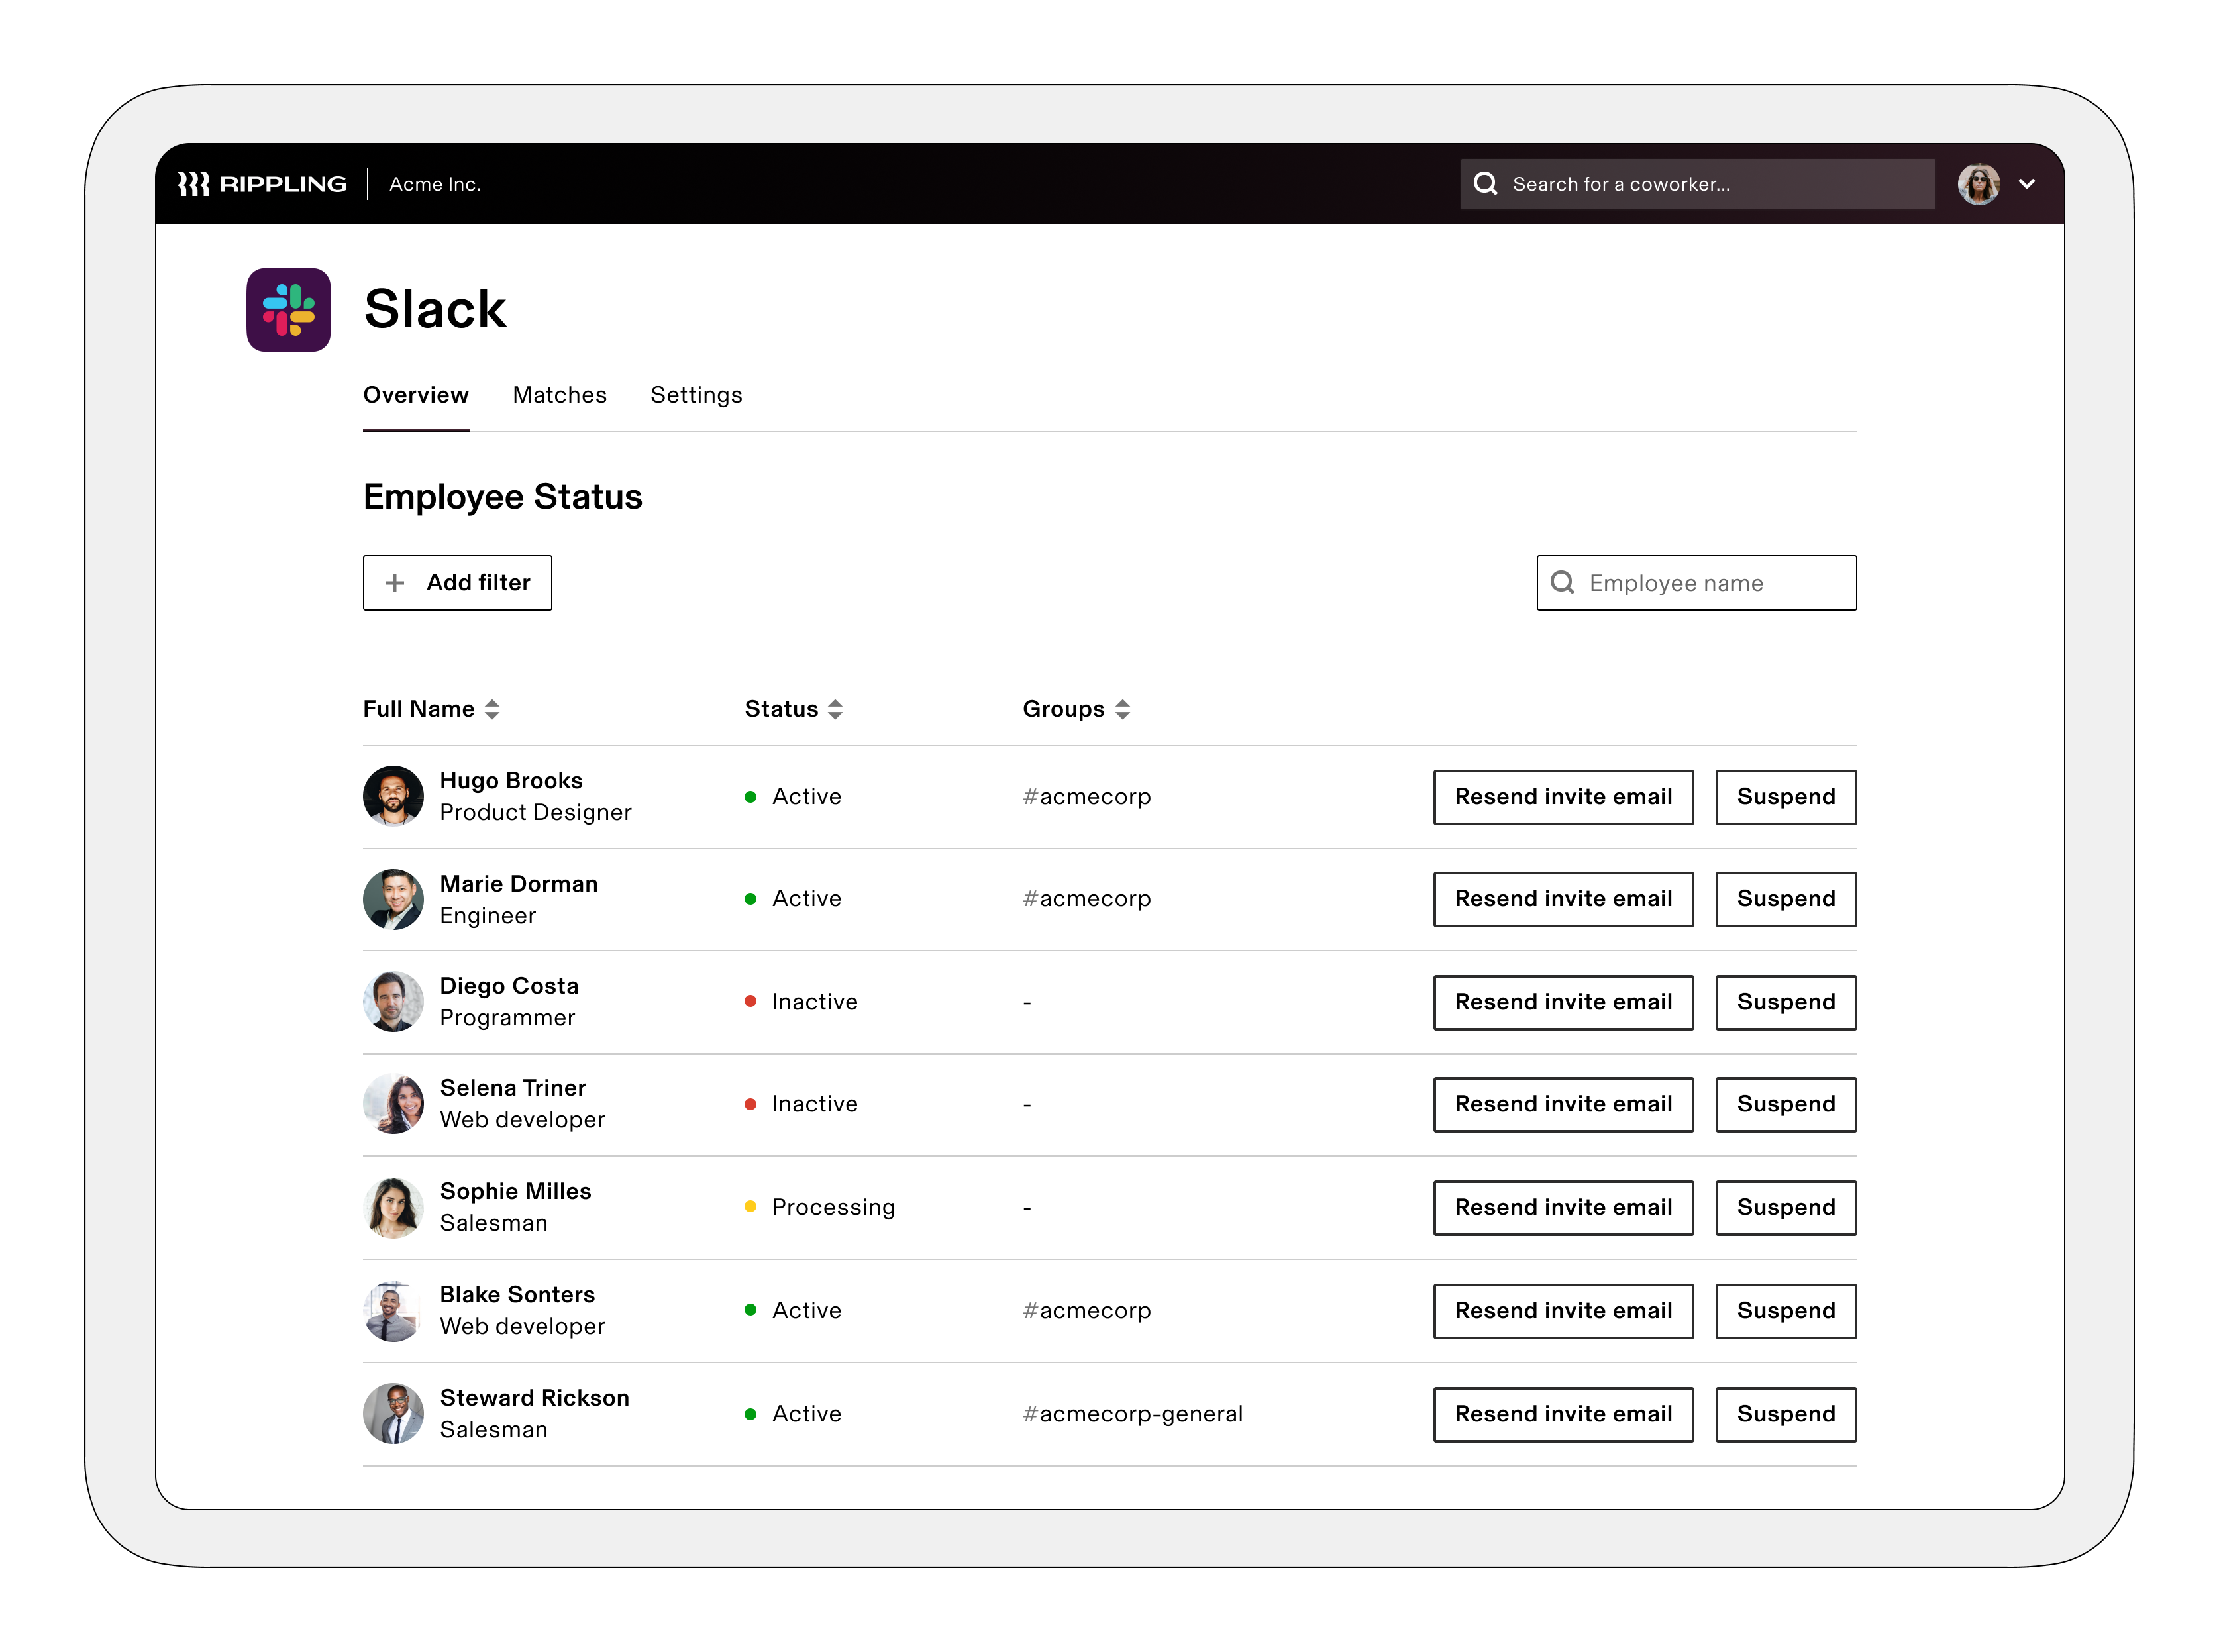Click the Engineer job title
This screenshot has height=1652, width=2219.
488,916
